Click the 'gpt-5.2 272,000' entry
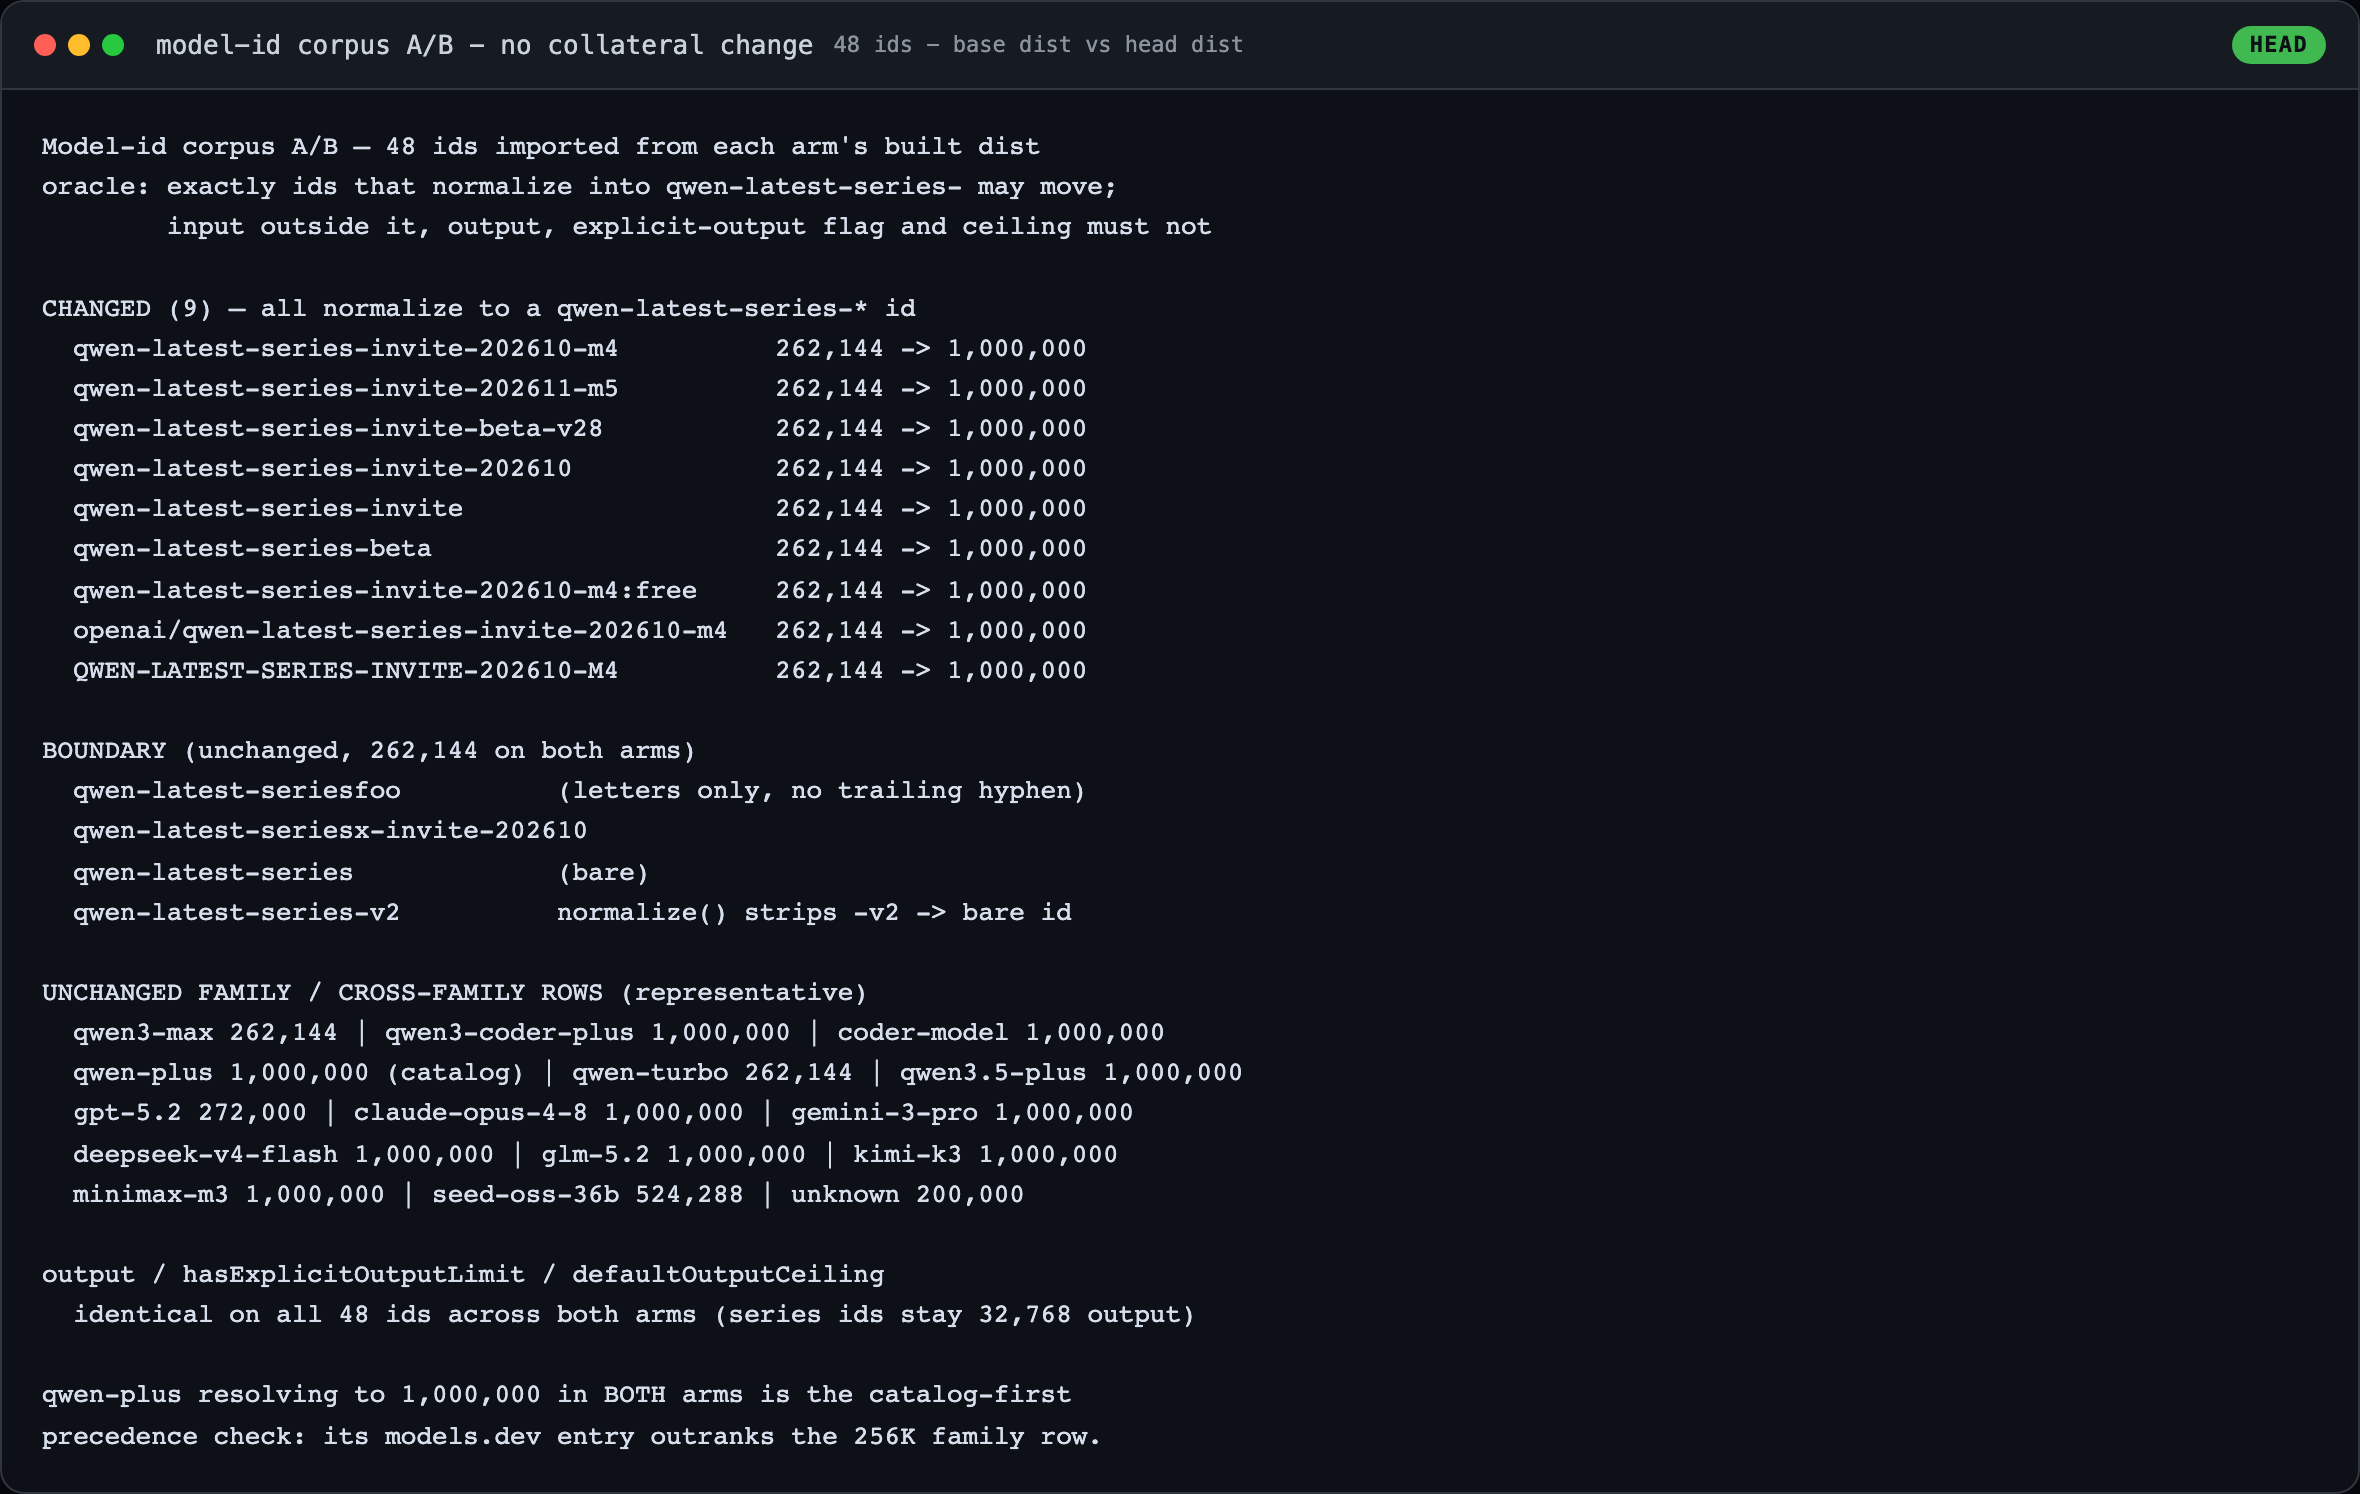2360x1494 pixels. point(189,1112)
